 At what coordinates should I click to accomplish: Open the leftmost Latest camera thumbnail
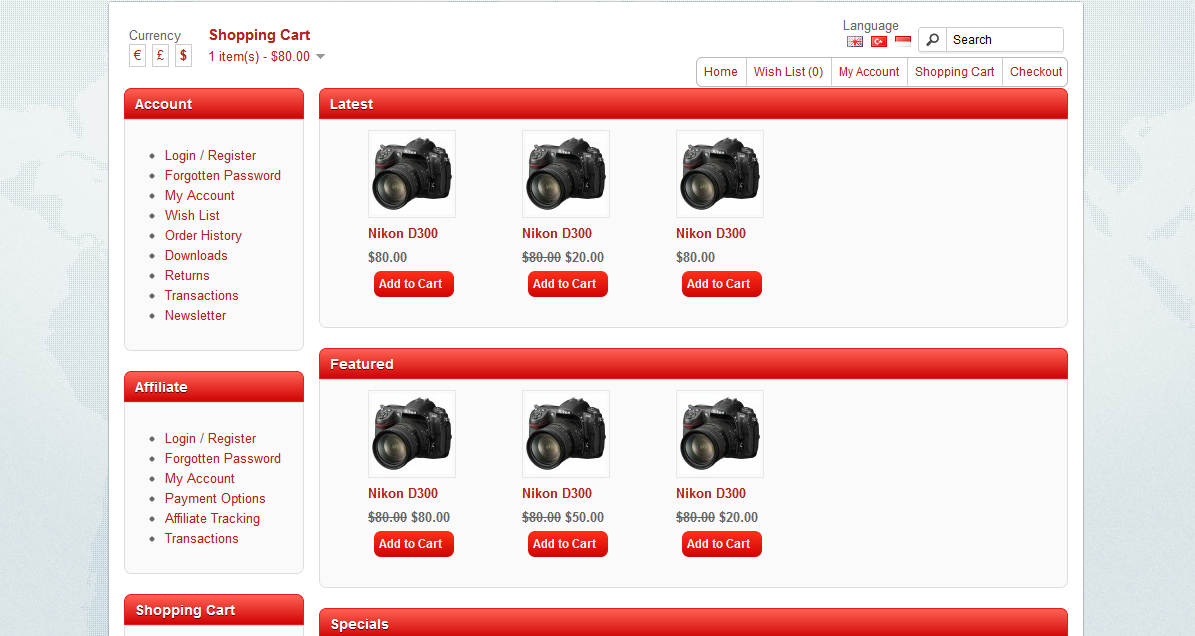point(412,174)
